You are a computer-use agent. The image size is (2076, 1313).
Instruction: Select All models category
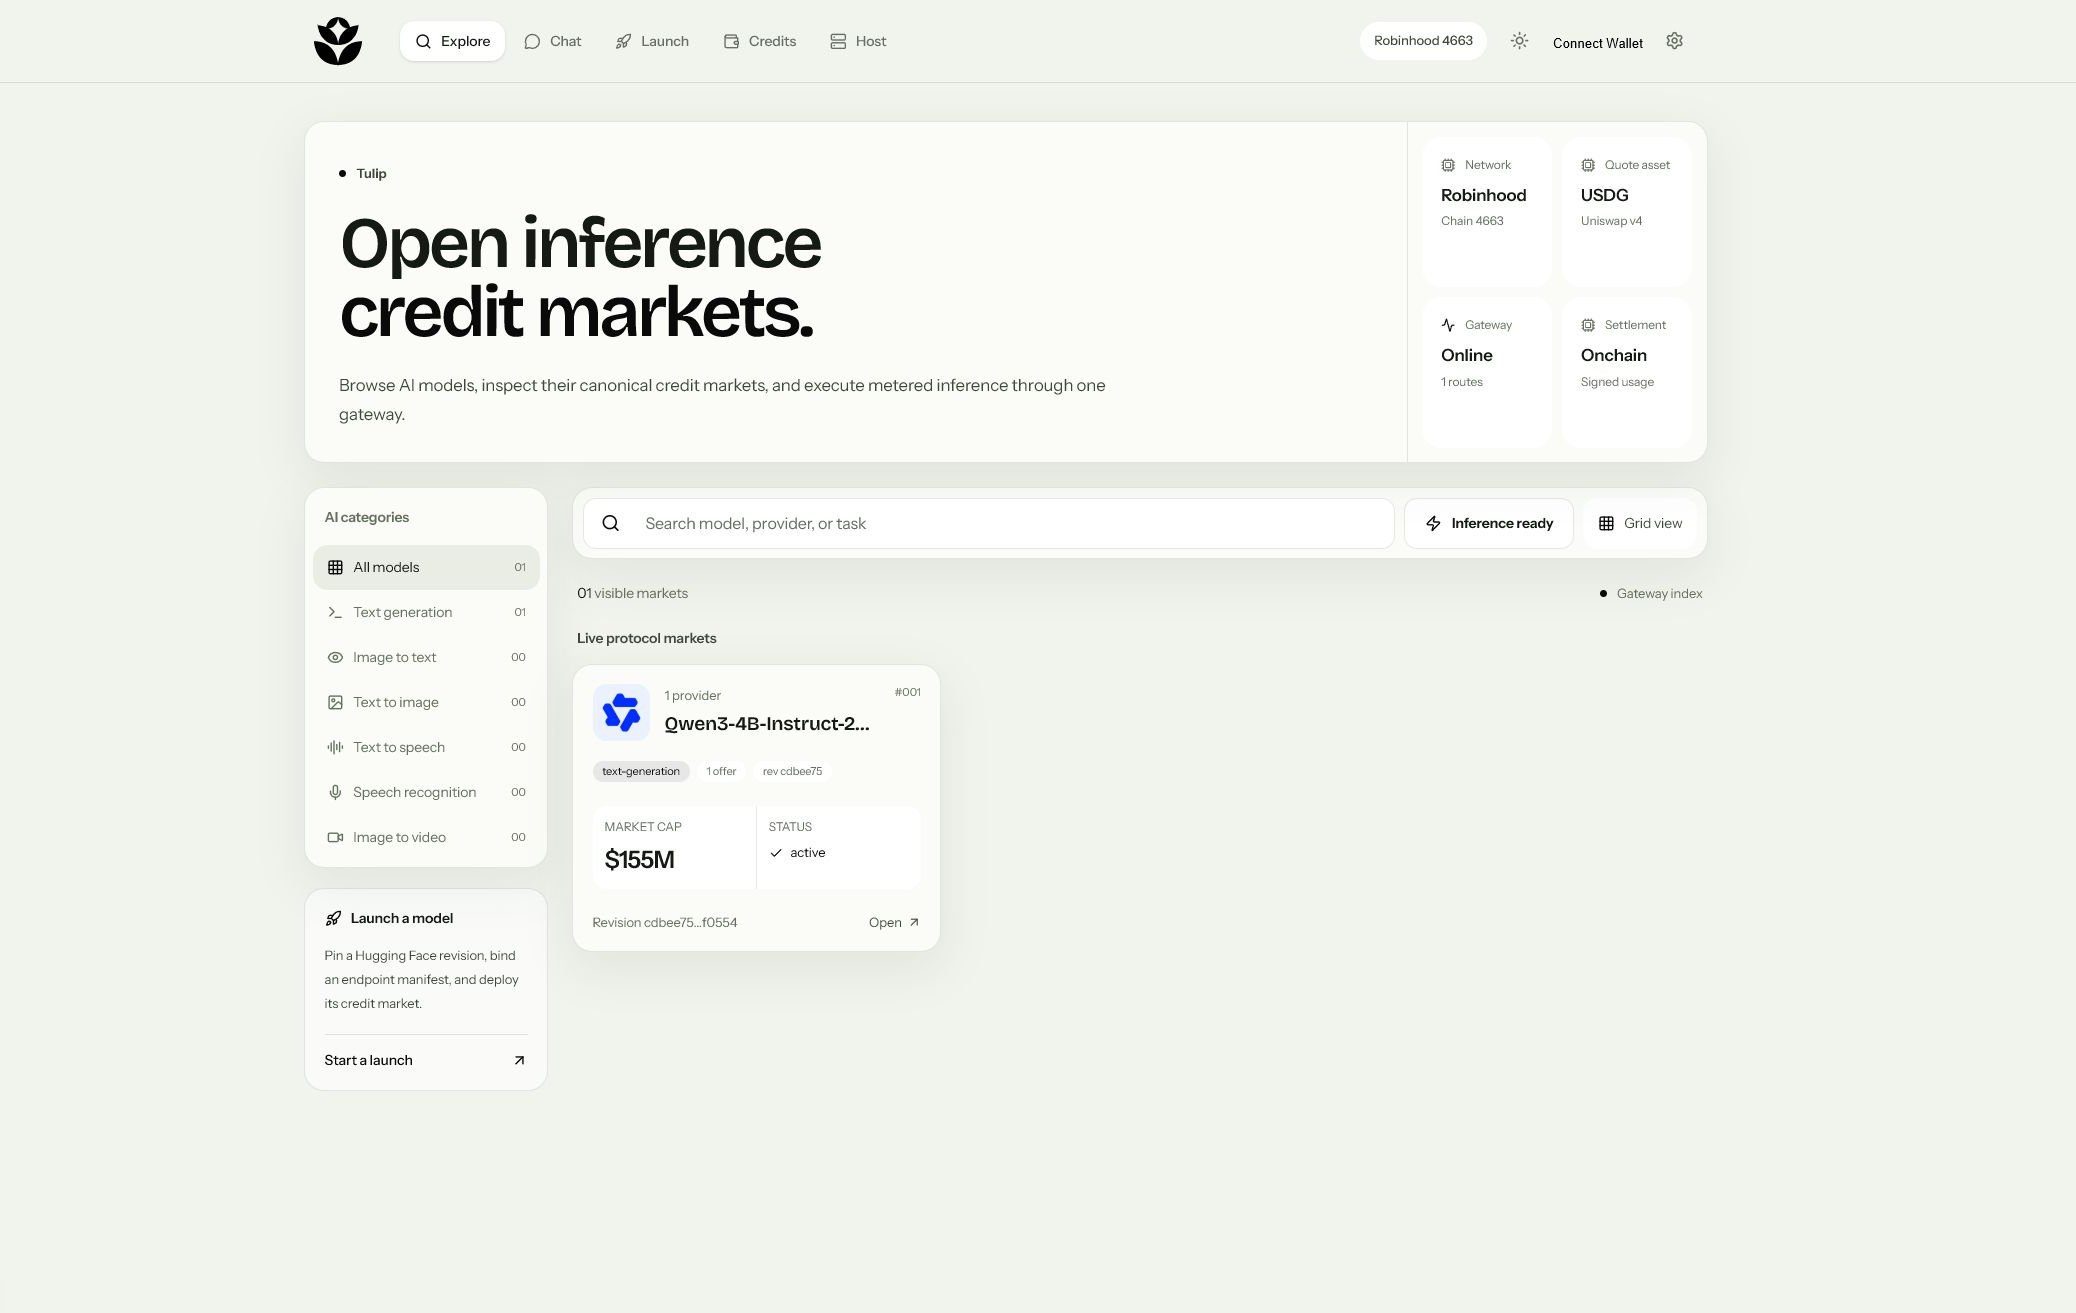(426, 567)
